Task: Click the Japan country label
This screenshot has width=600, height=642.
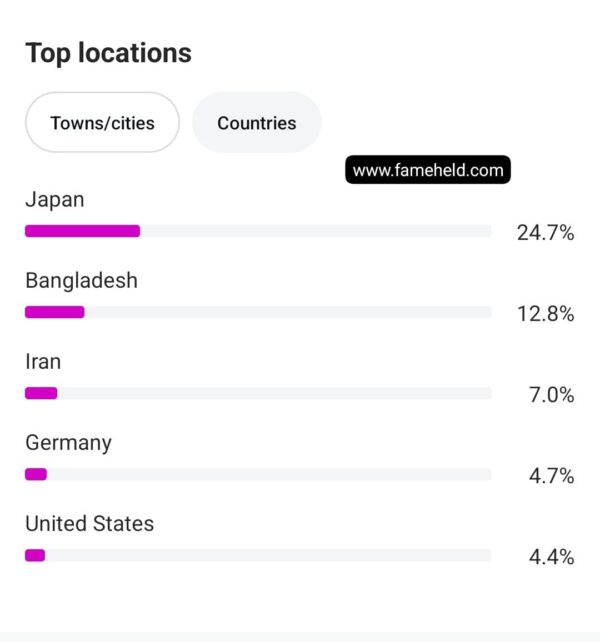Action: tap(55, 199)
